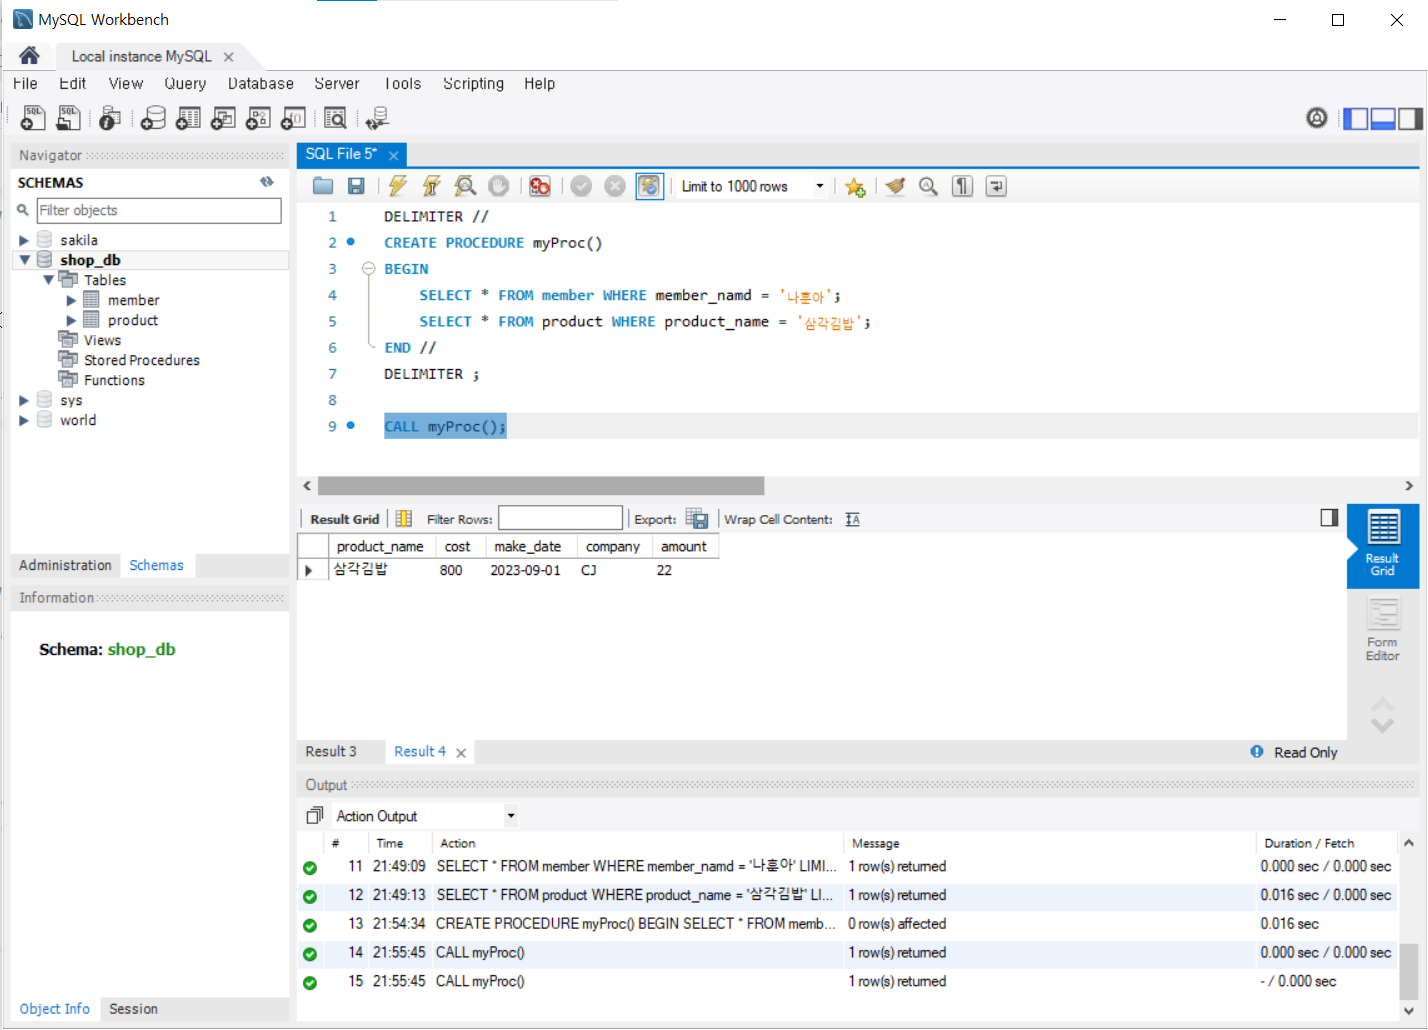Toggle auto-commit mode button

pos(650,186)
